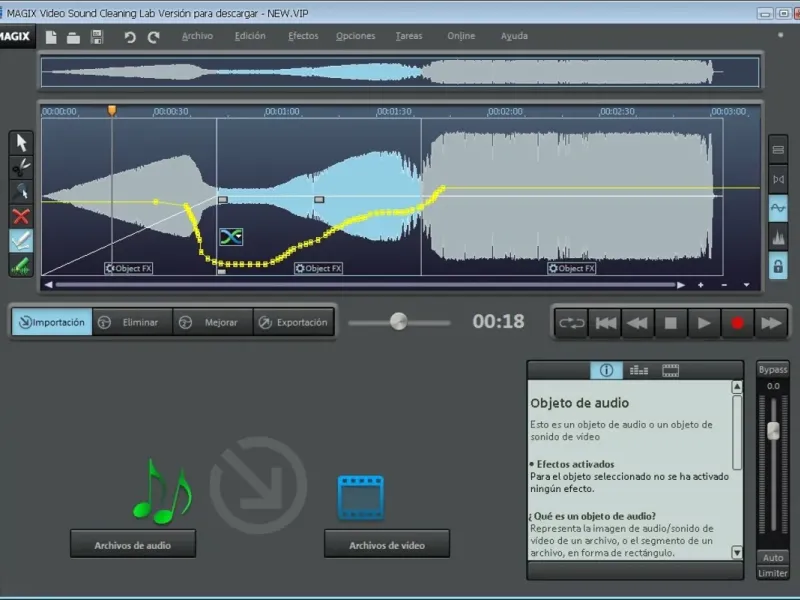Click the green music notes icon
The width and height of the screenshot is (800, 600).
162,492
